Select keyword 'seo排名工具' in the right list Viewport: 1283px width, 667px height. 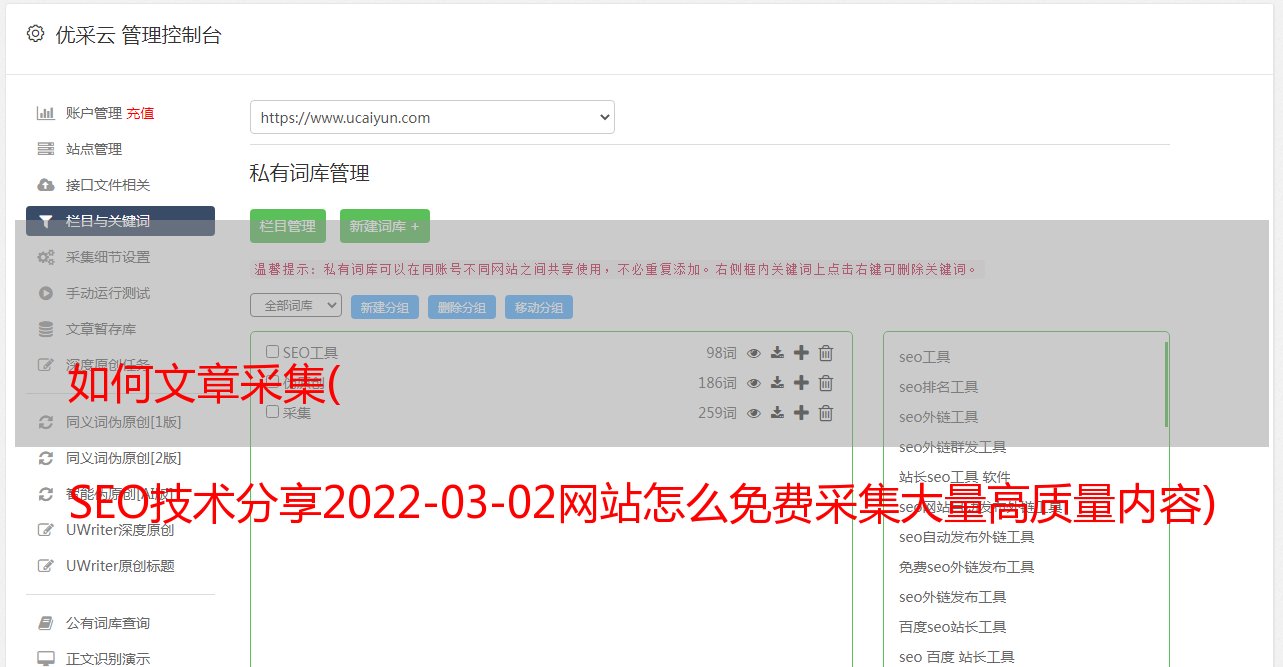coord(939,387)
